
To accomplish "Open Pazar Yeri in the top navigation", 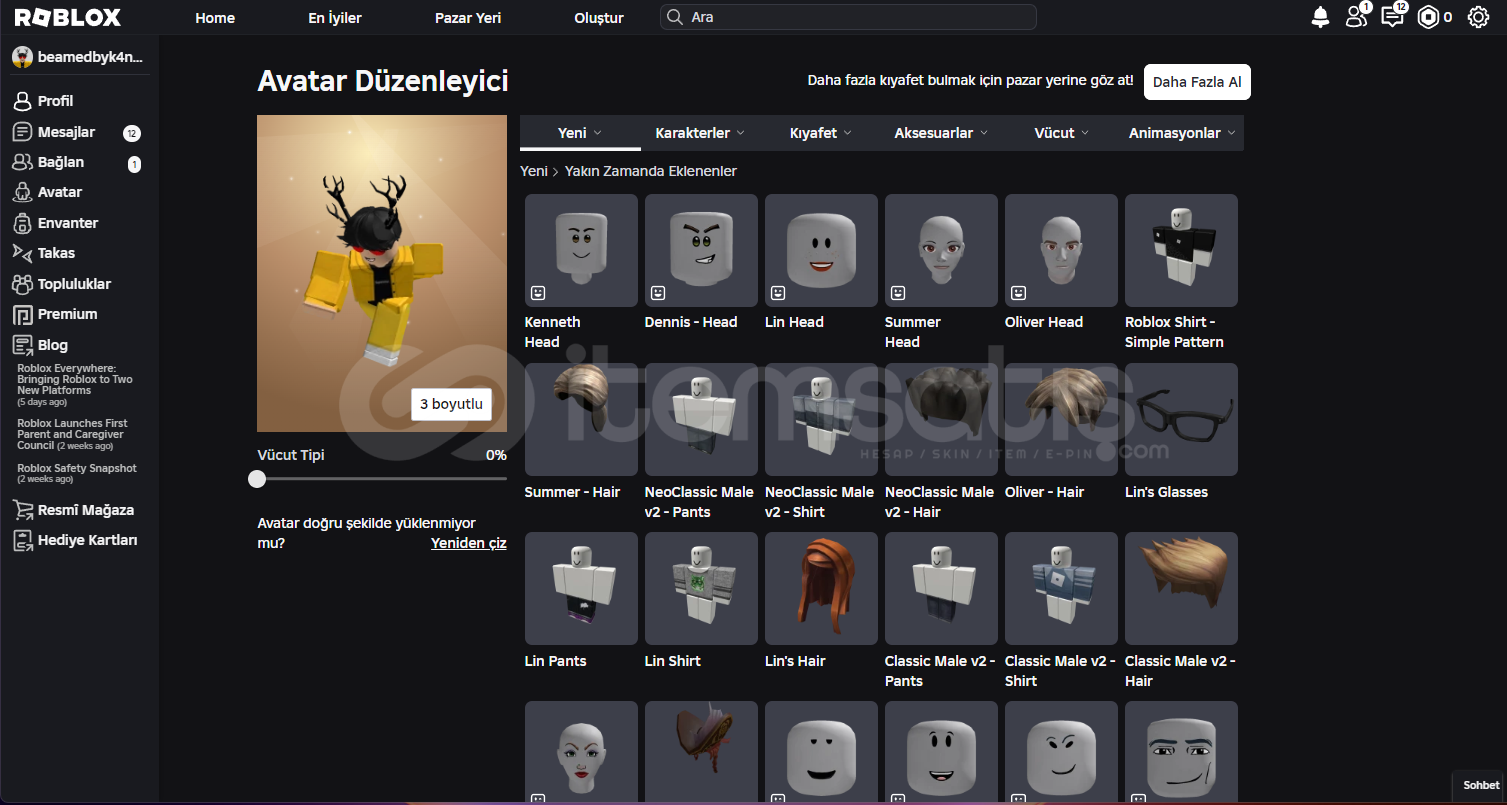I will pyautogui.click(x=468, y=18).
